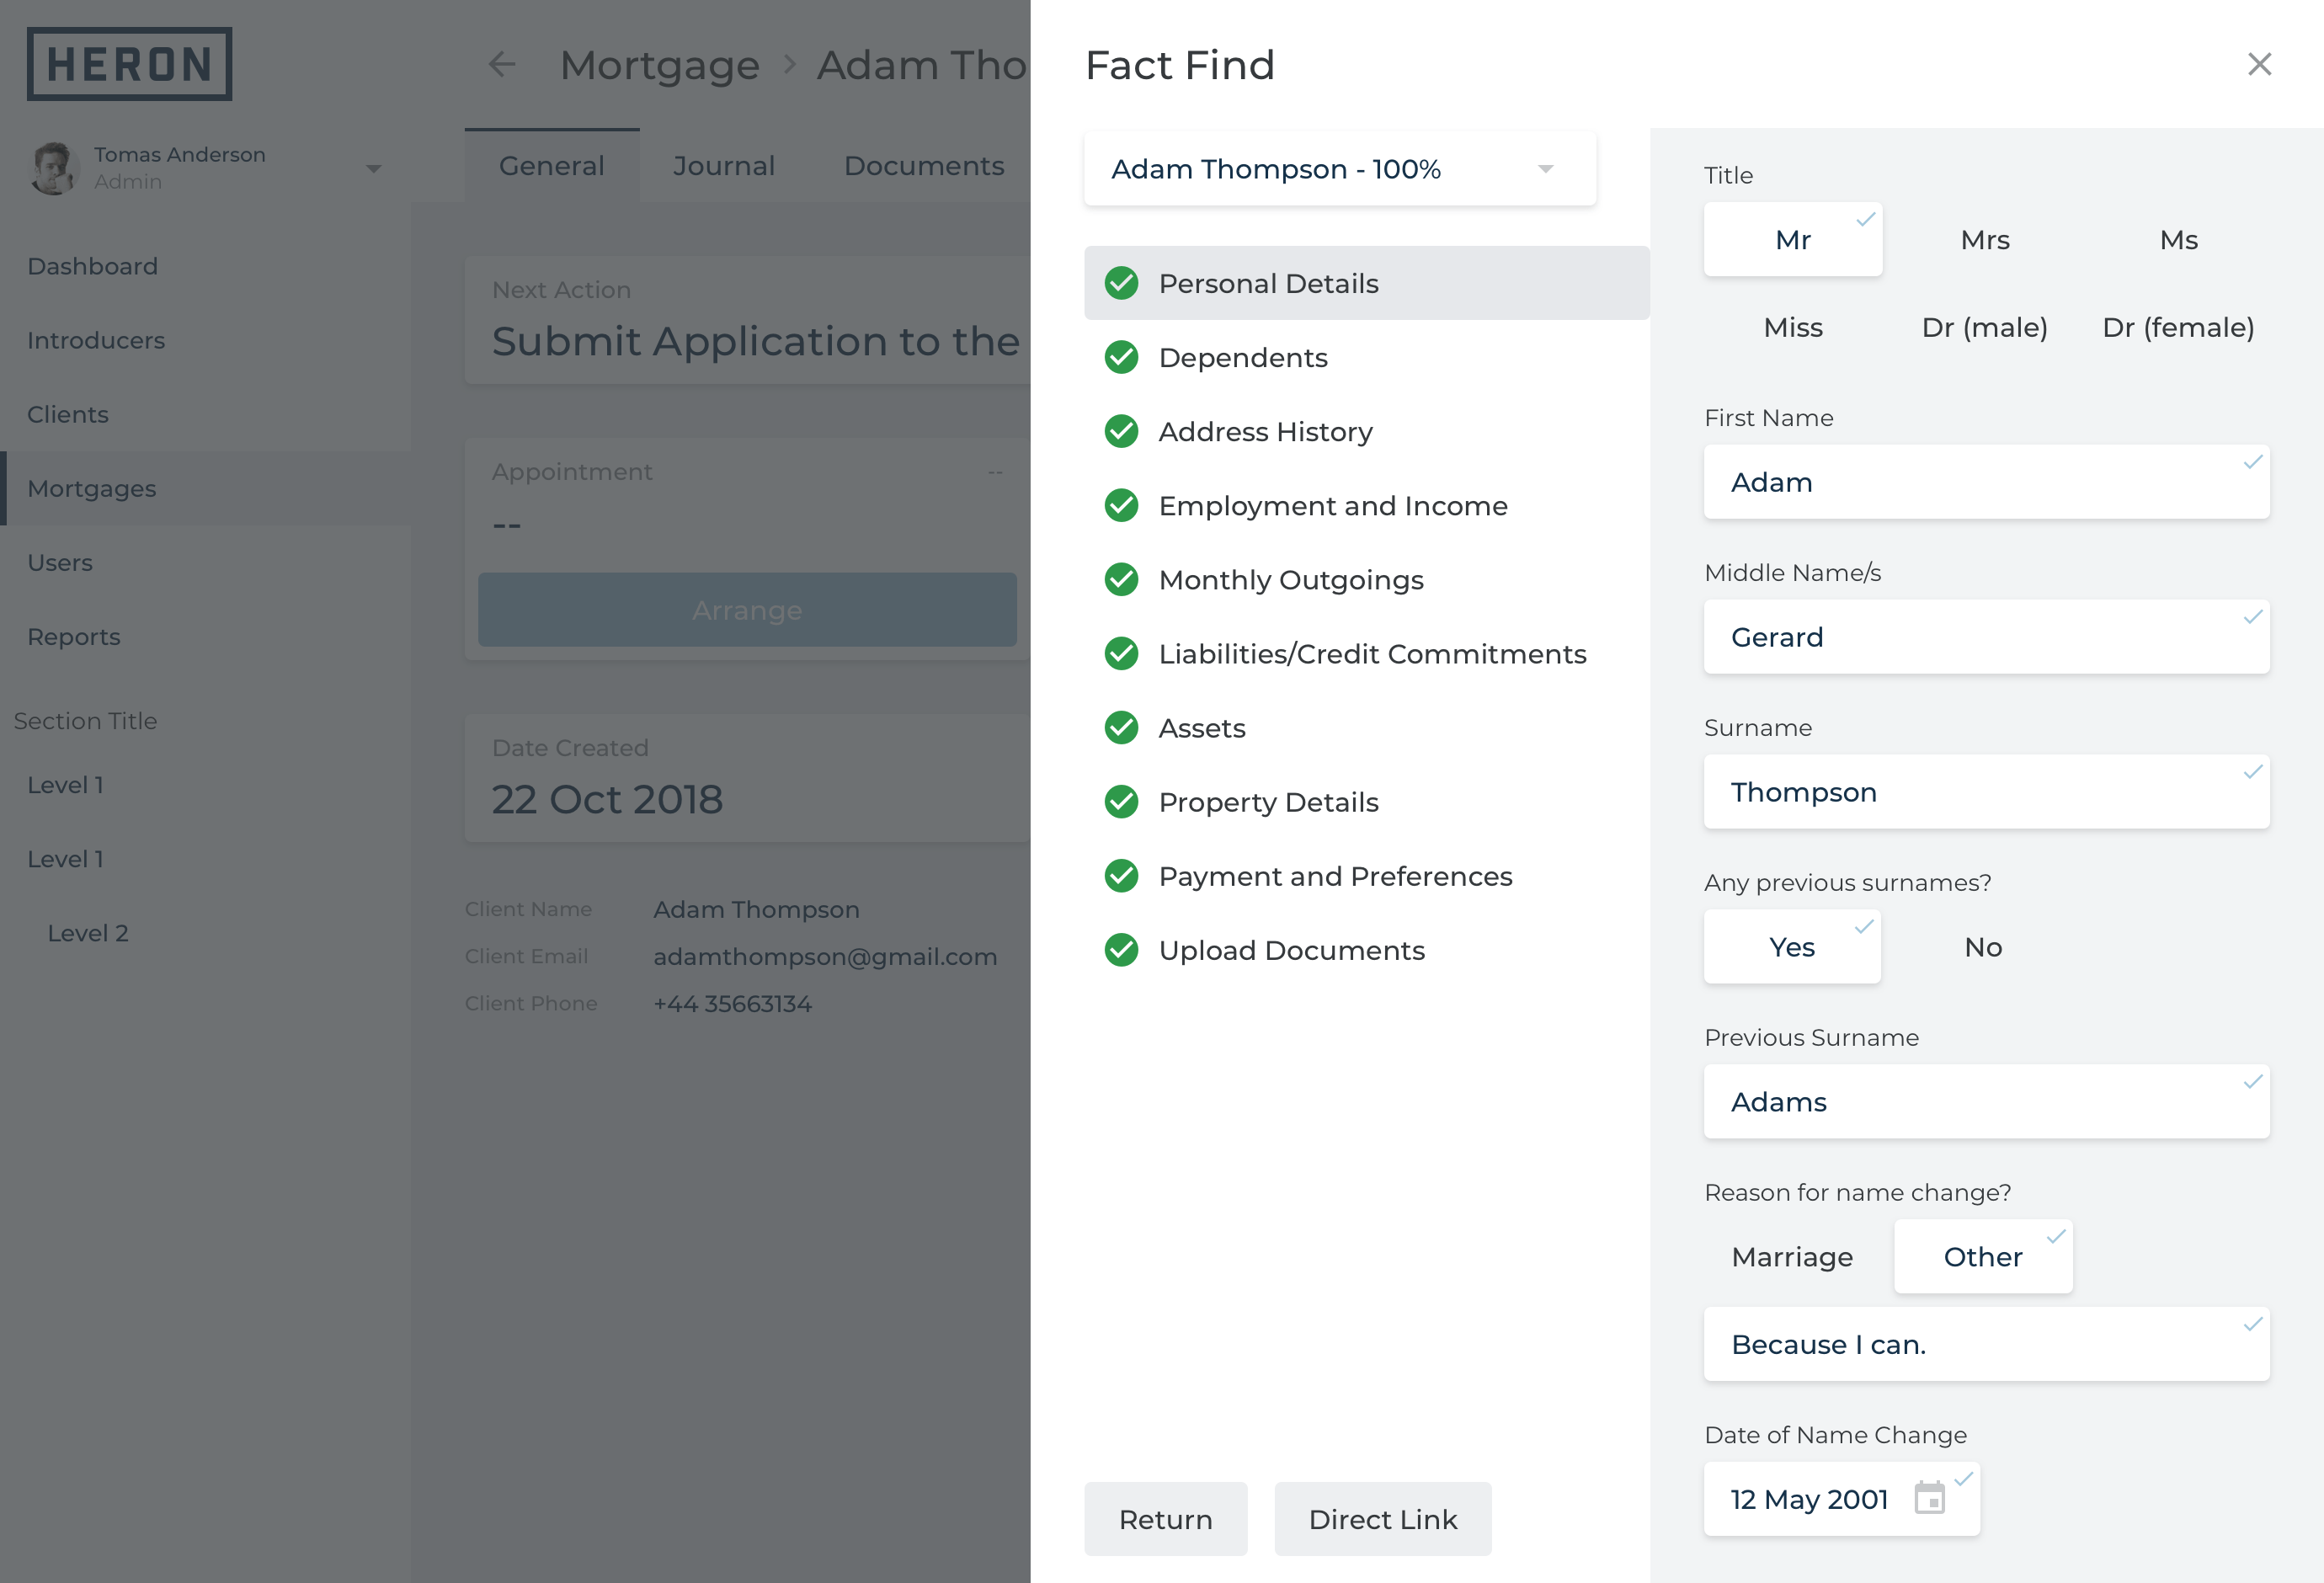The height and width of the screenshot is (1583, 2324).
Task: Click green check icon beside Monthly Outgoings
Action: click(1121, 579)
